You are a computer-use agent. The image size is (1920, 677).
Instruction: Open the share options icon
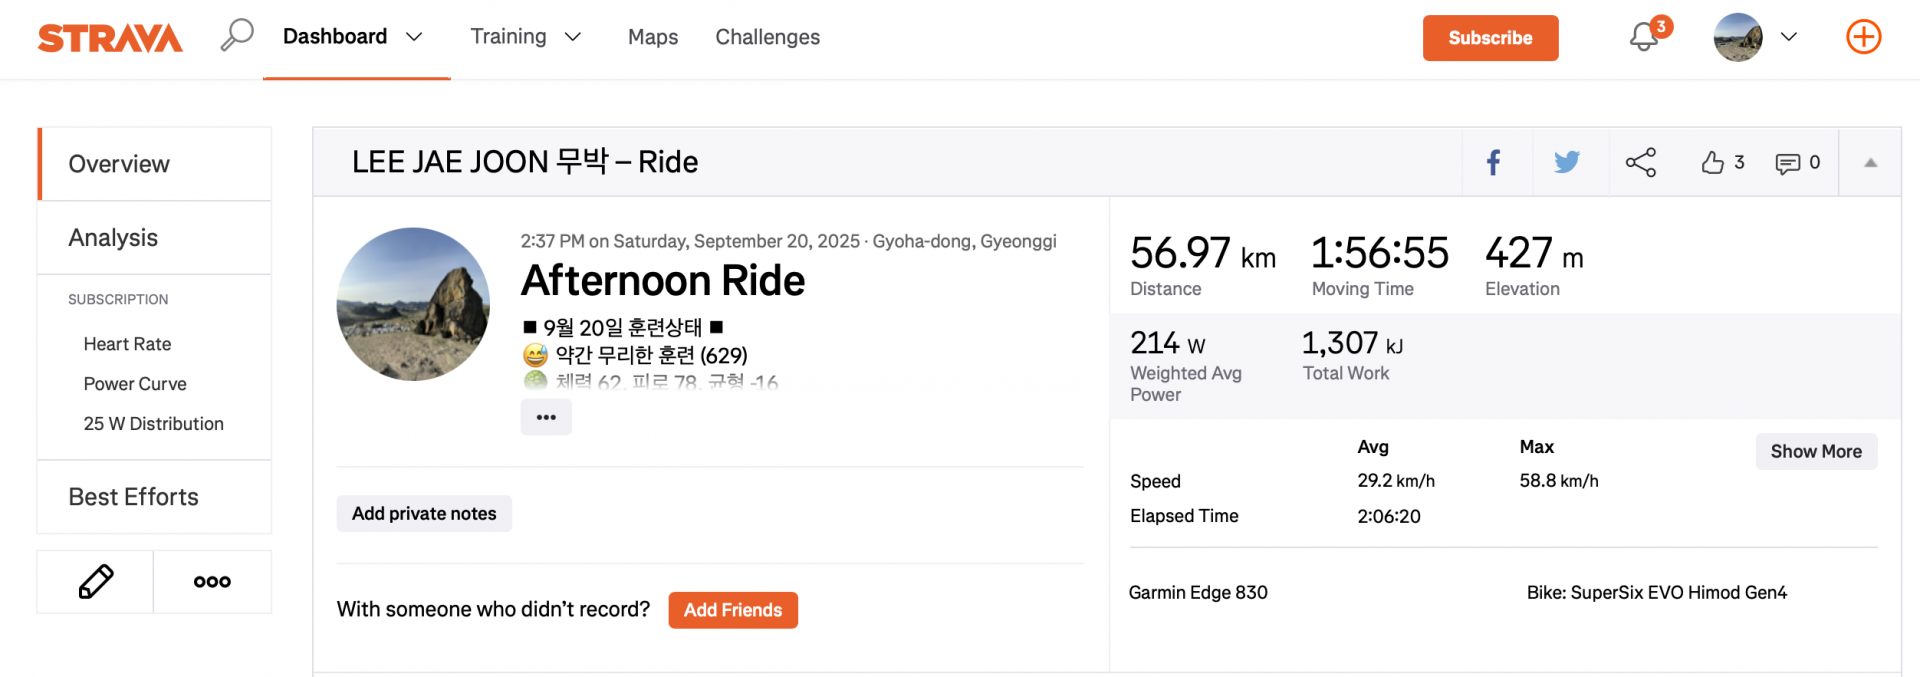[x=1641, y=162]
